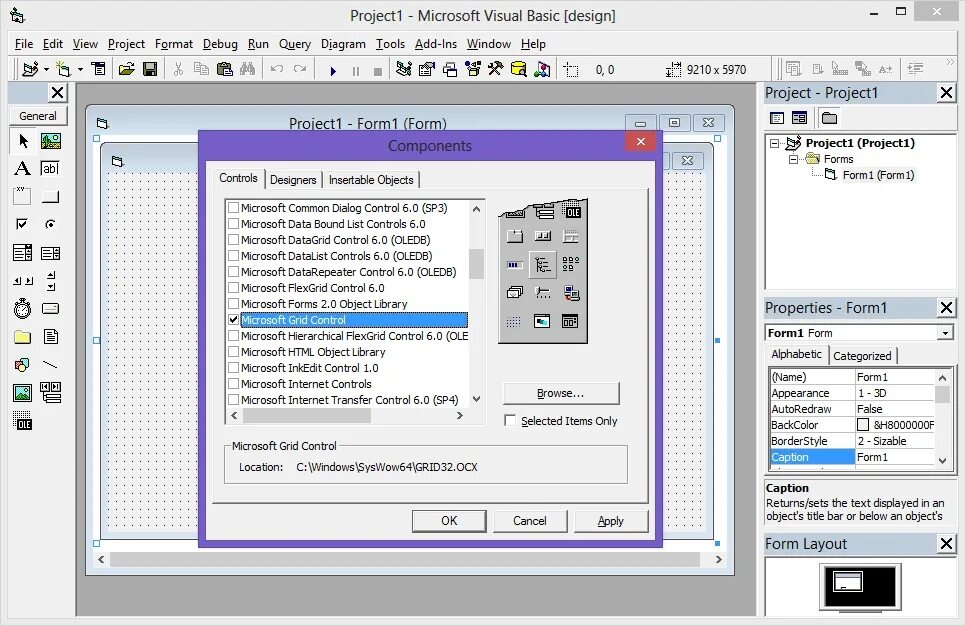Click the Start (run) toolbar button
This screenshot has width=966, height=626.
(333, 71)
